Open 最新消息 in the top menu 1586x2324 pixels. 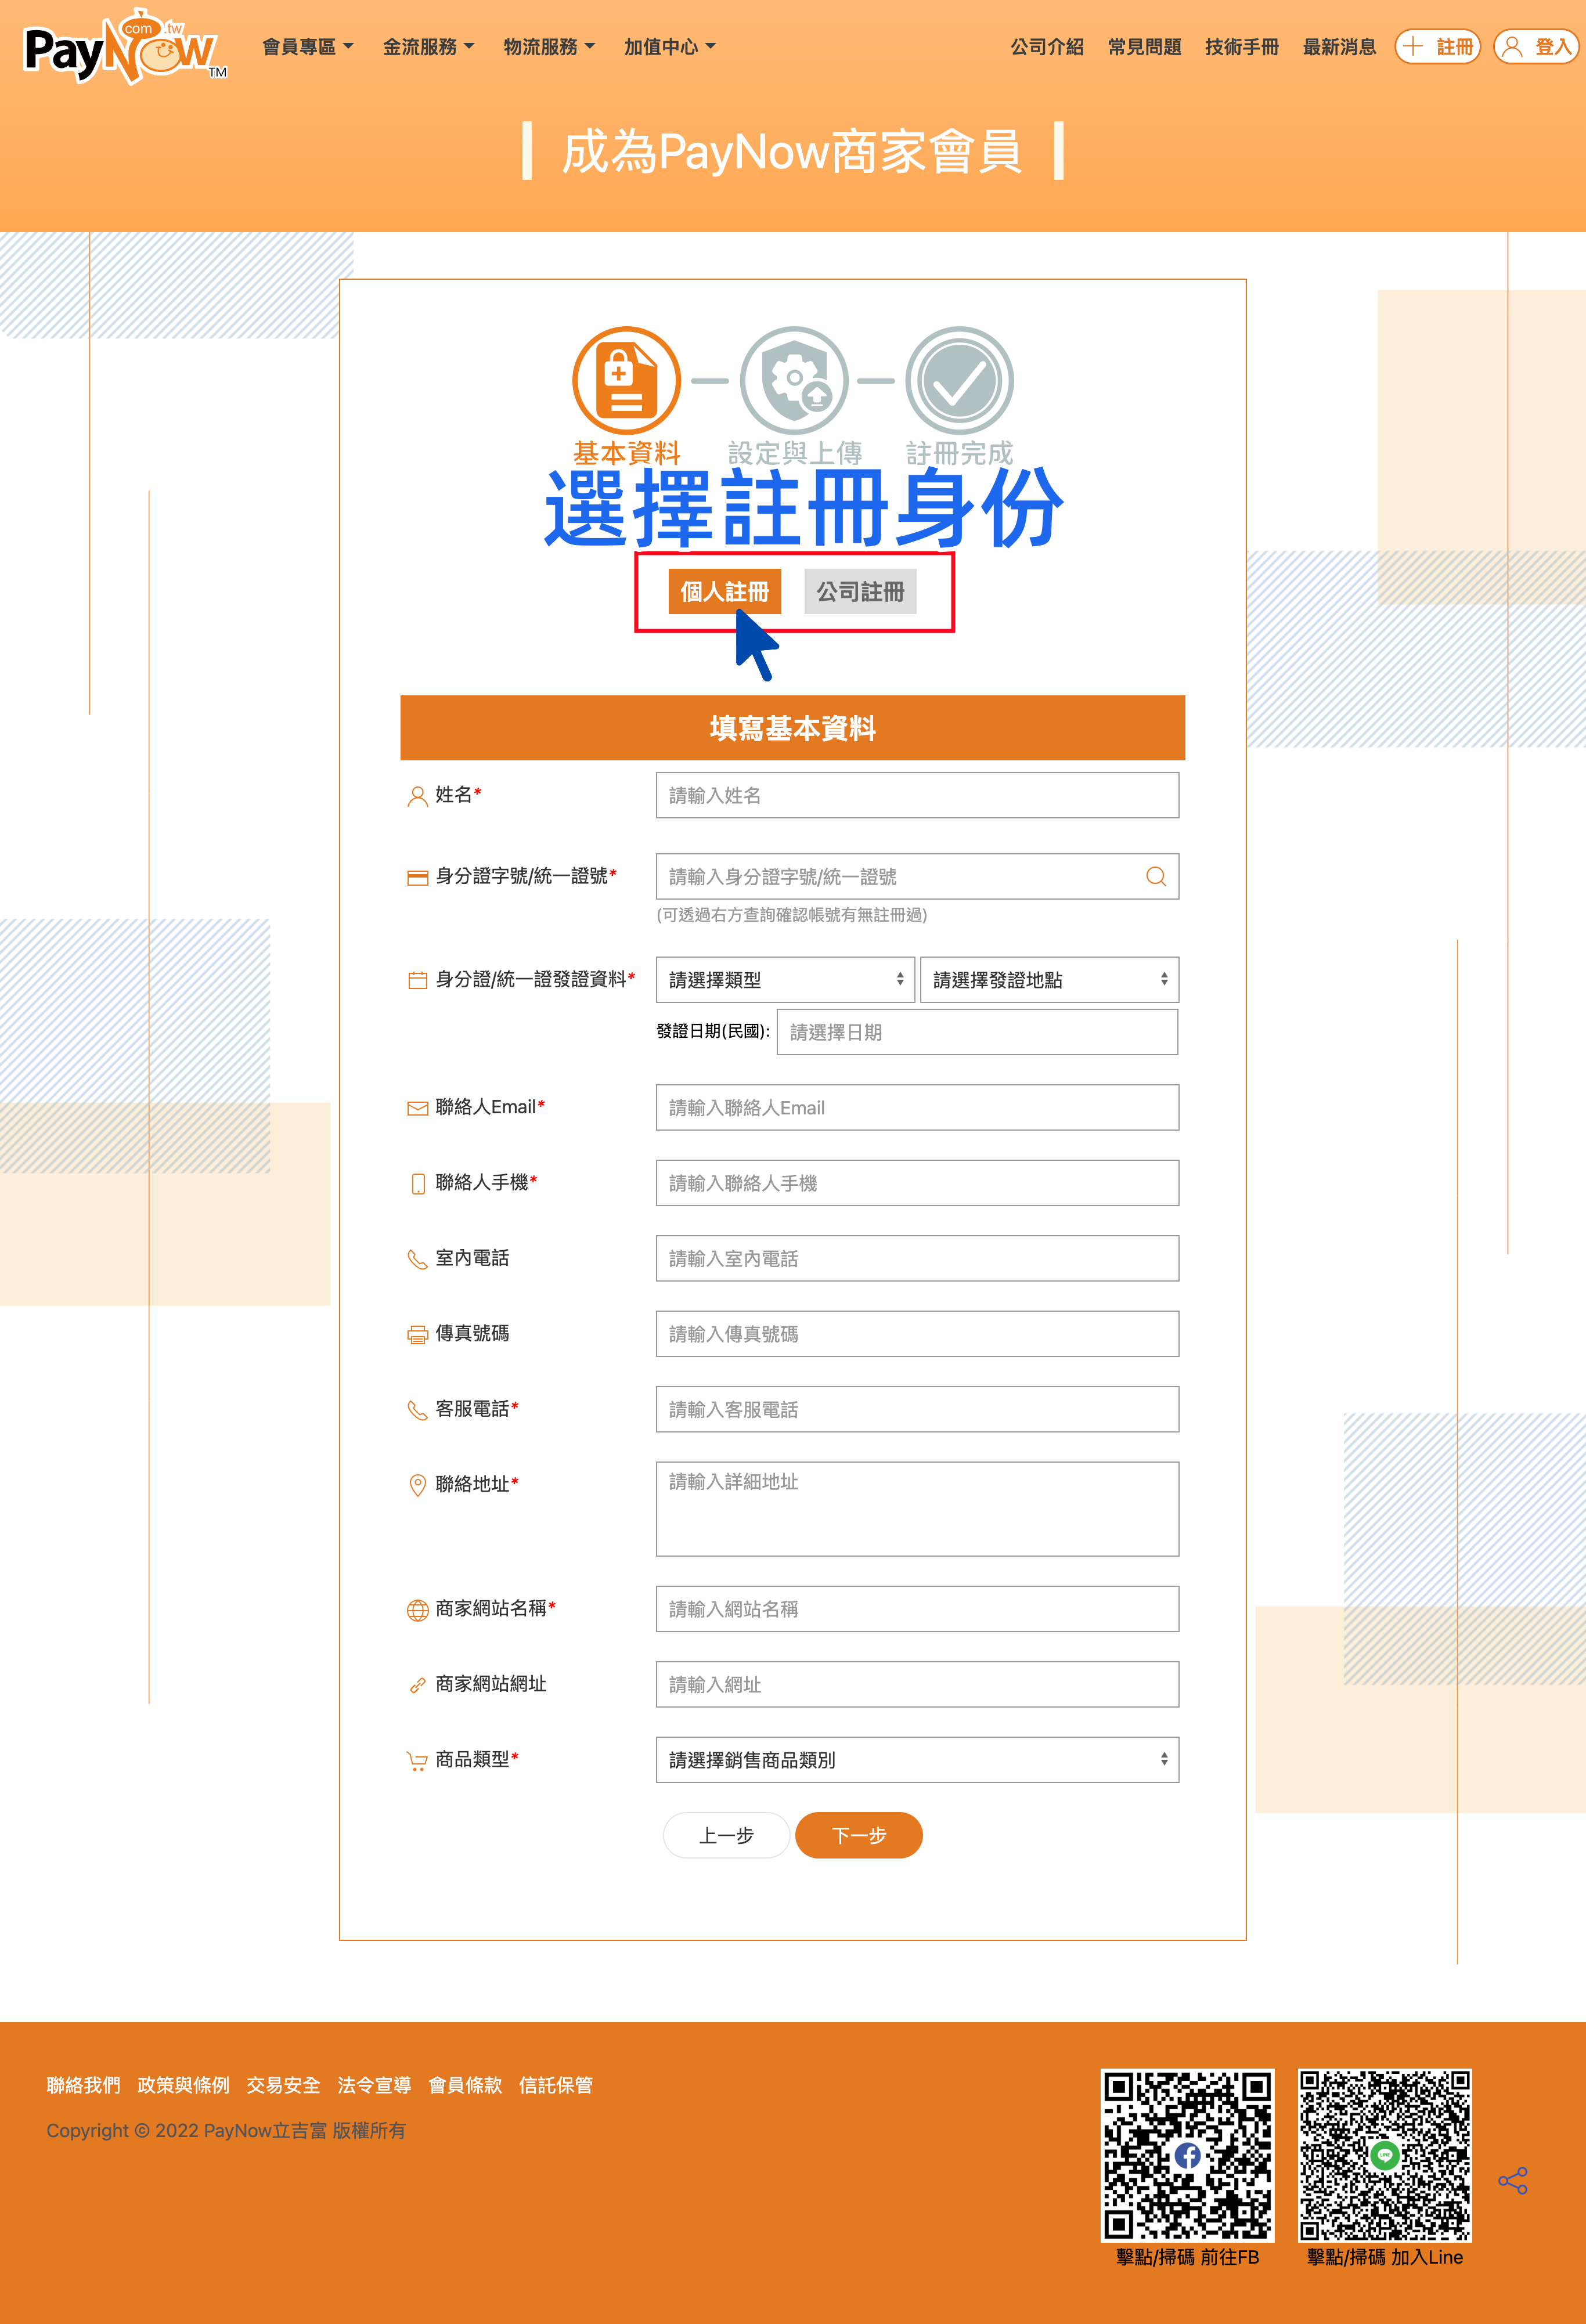pyautogui.click(x=1340, y=47)
